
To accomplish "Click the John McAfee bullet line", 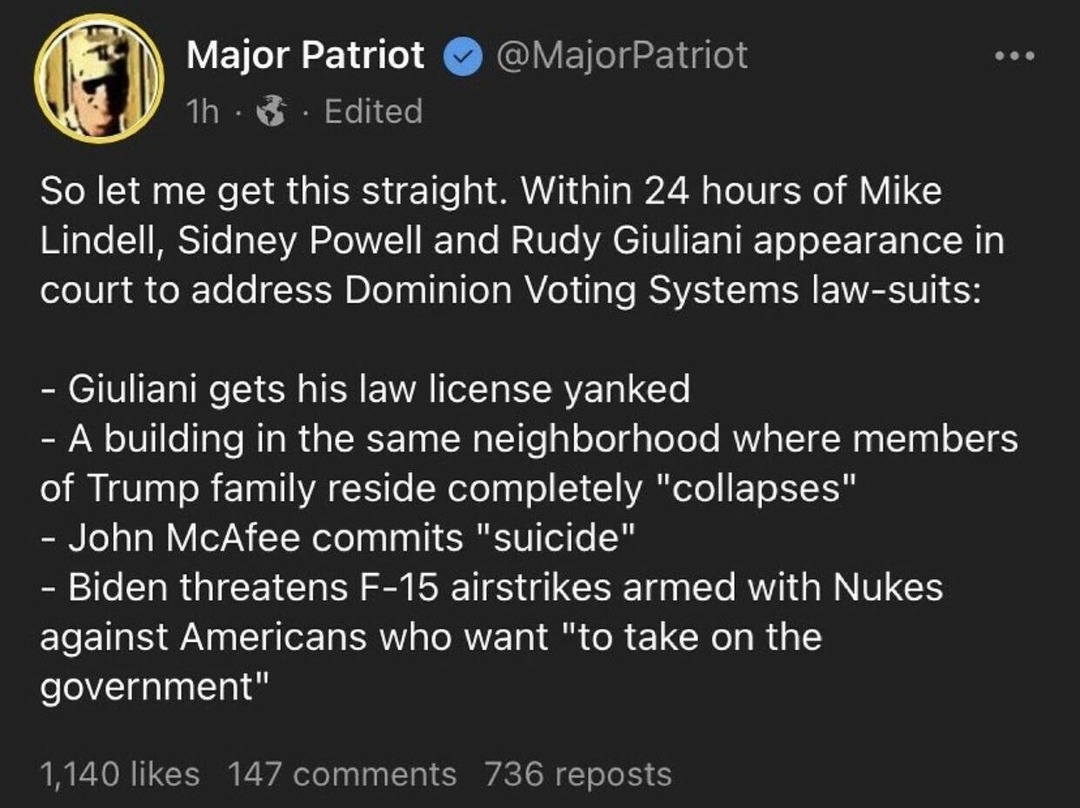I will [x=338, y=538].
